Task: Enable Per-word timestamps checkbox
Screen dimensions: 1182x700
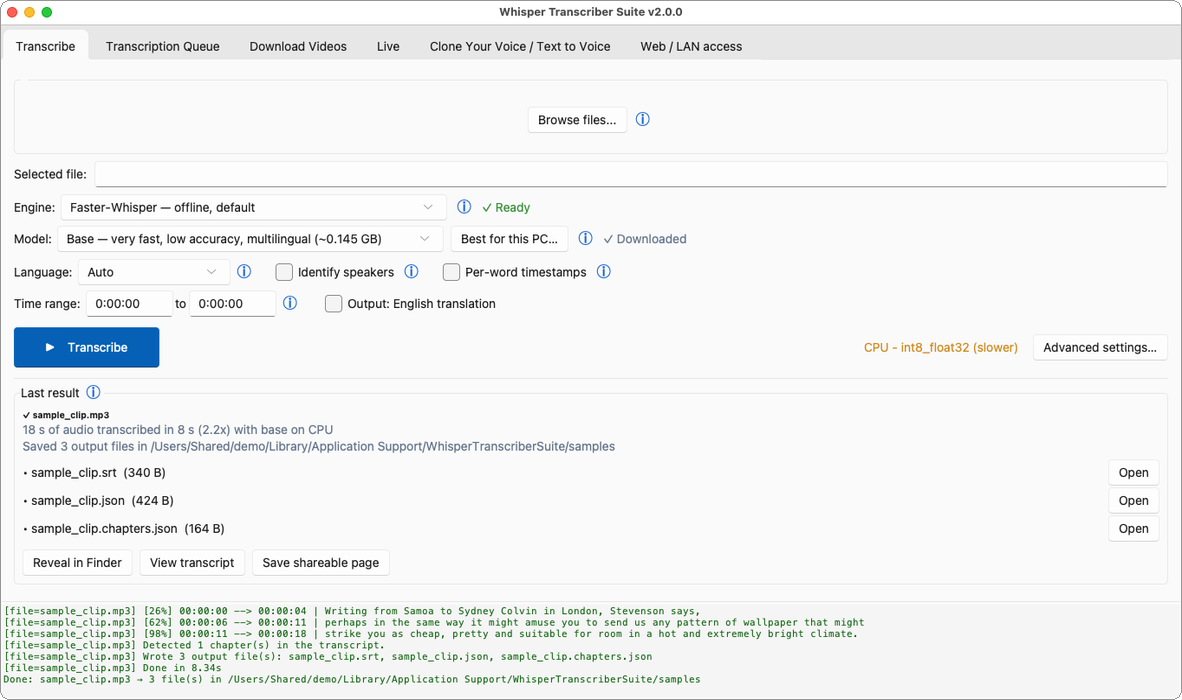Action: click(452, 272)
